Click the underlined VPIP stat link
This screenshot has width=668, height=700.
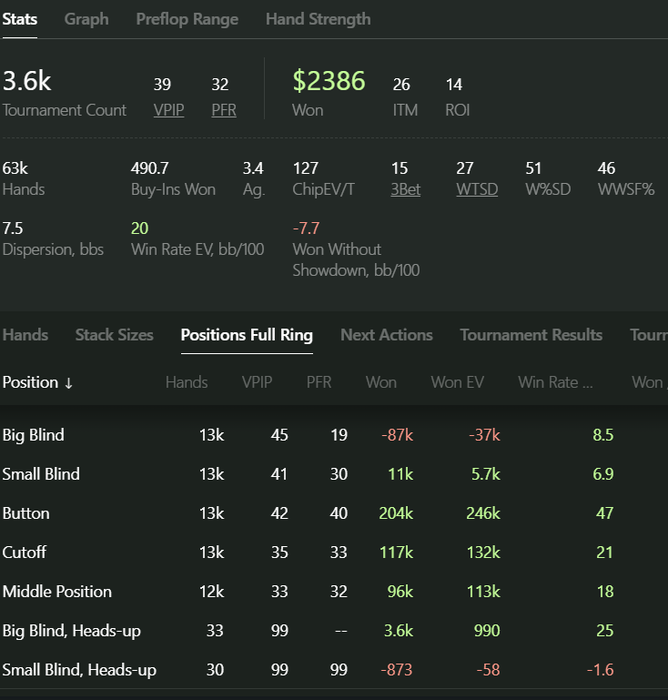pyautogui.click(x=169, y=110)
